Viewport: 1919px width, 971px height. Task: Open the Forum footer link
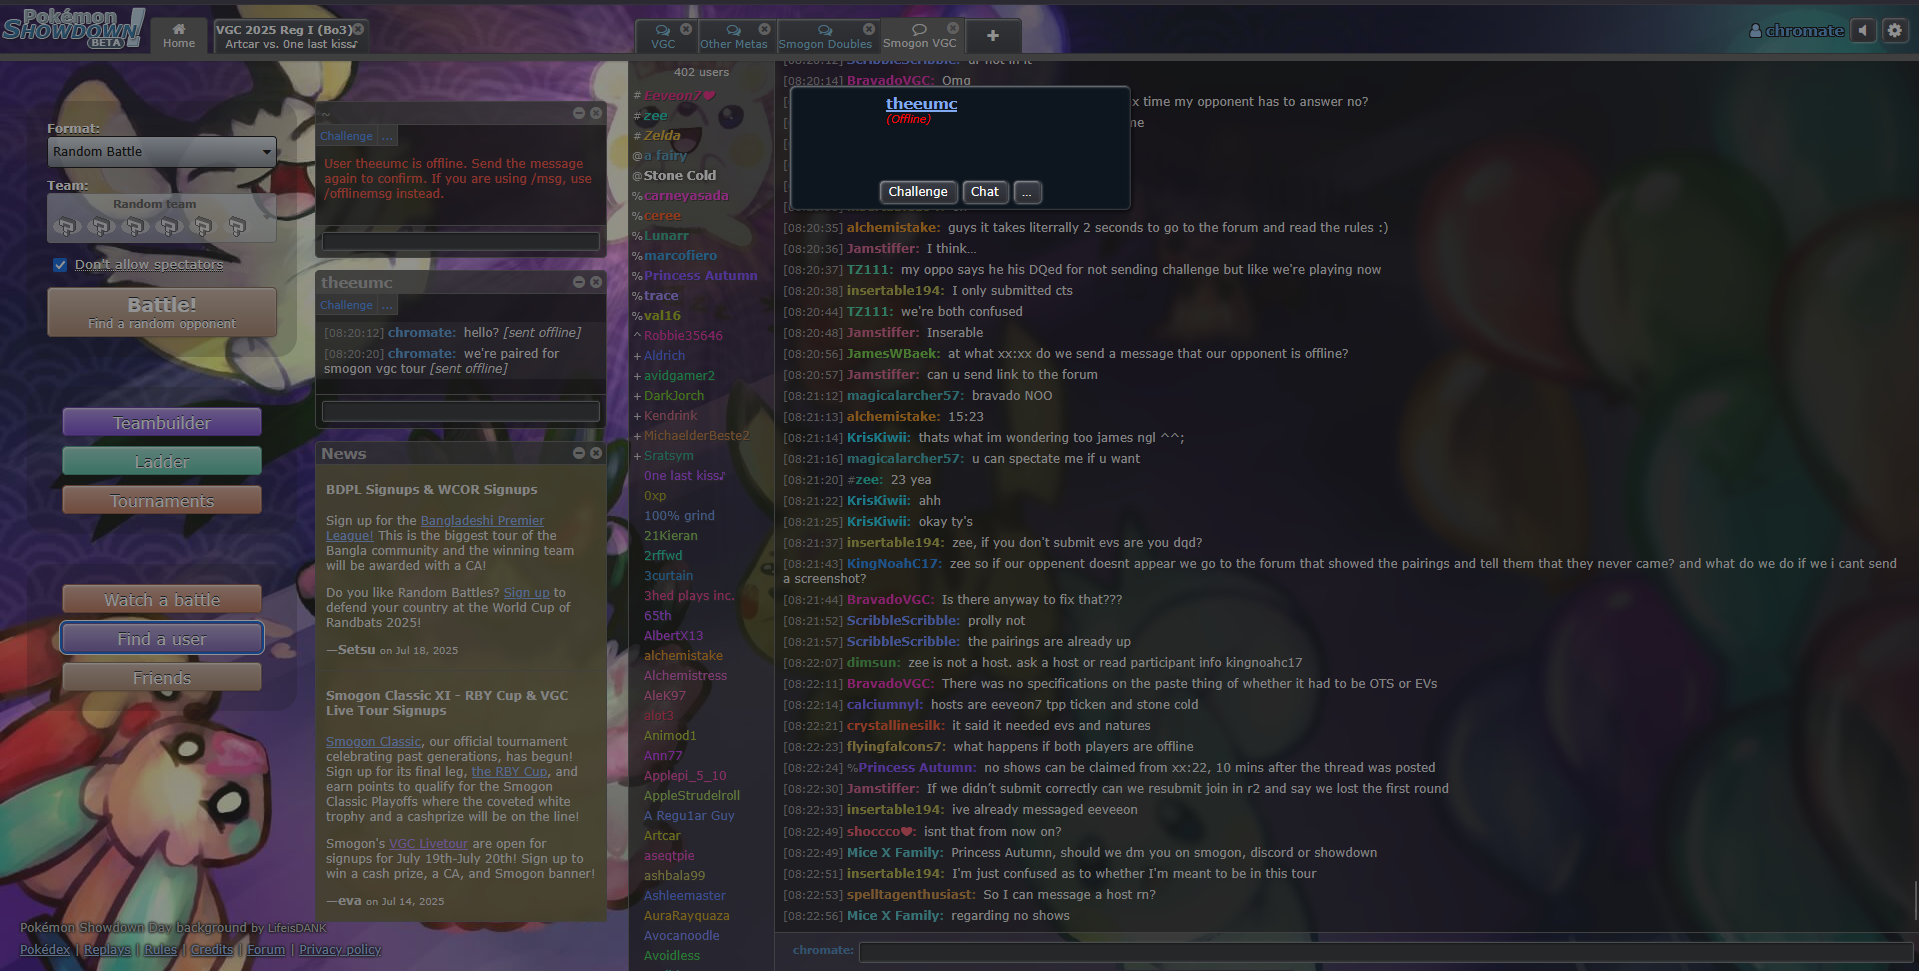coord(266,950)
